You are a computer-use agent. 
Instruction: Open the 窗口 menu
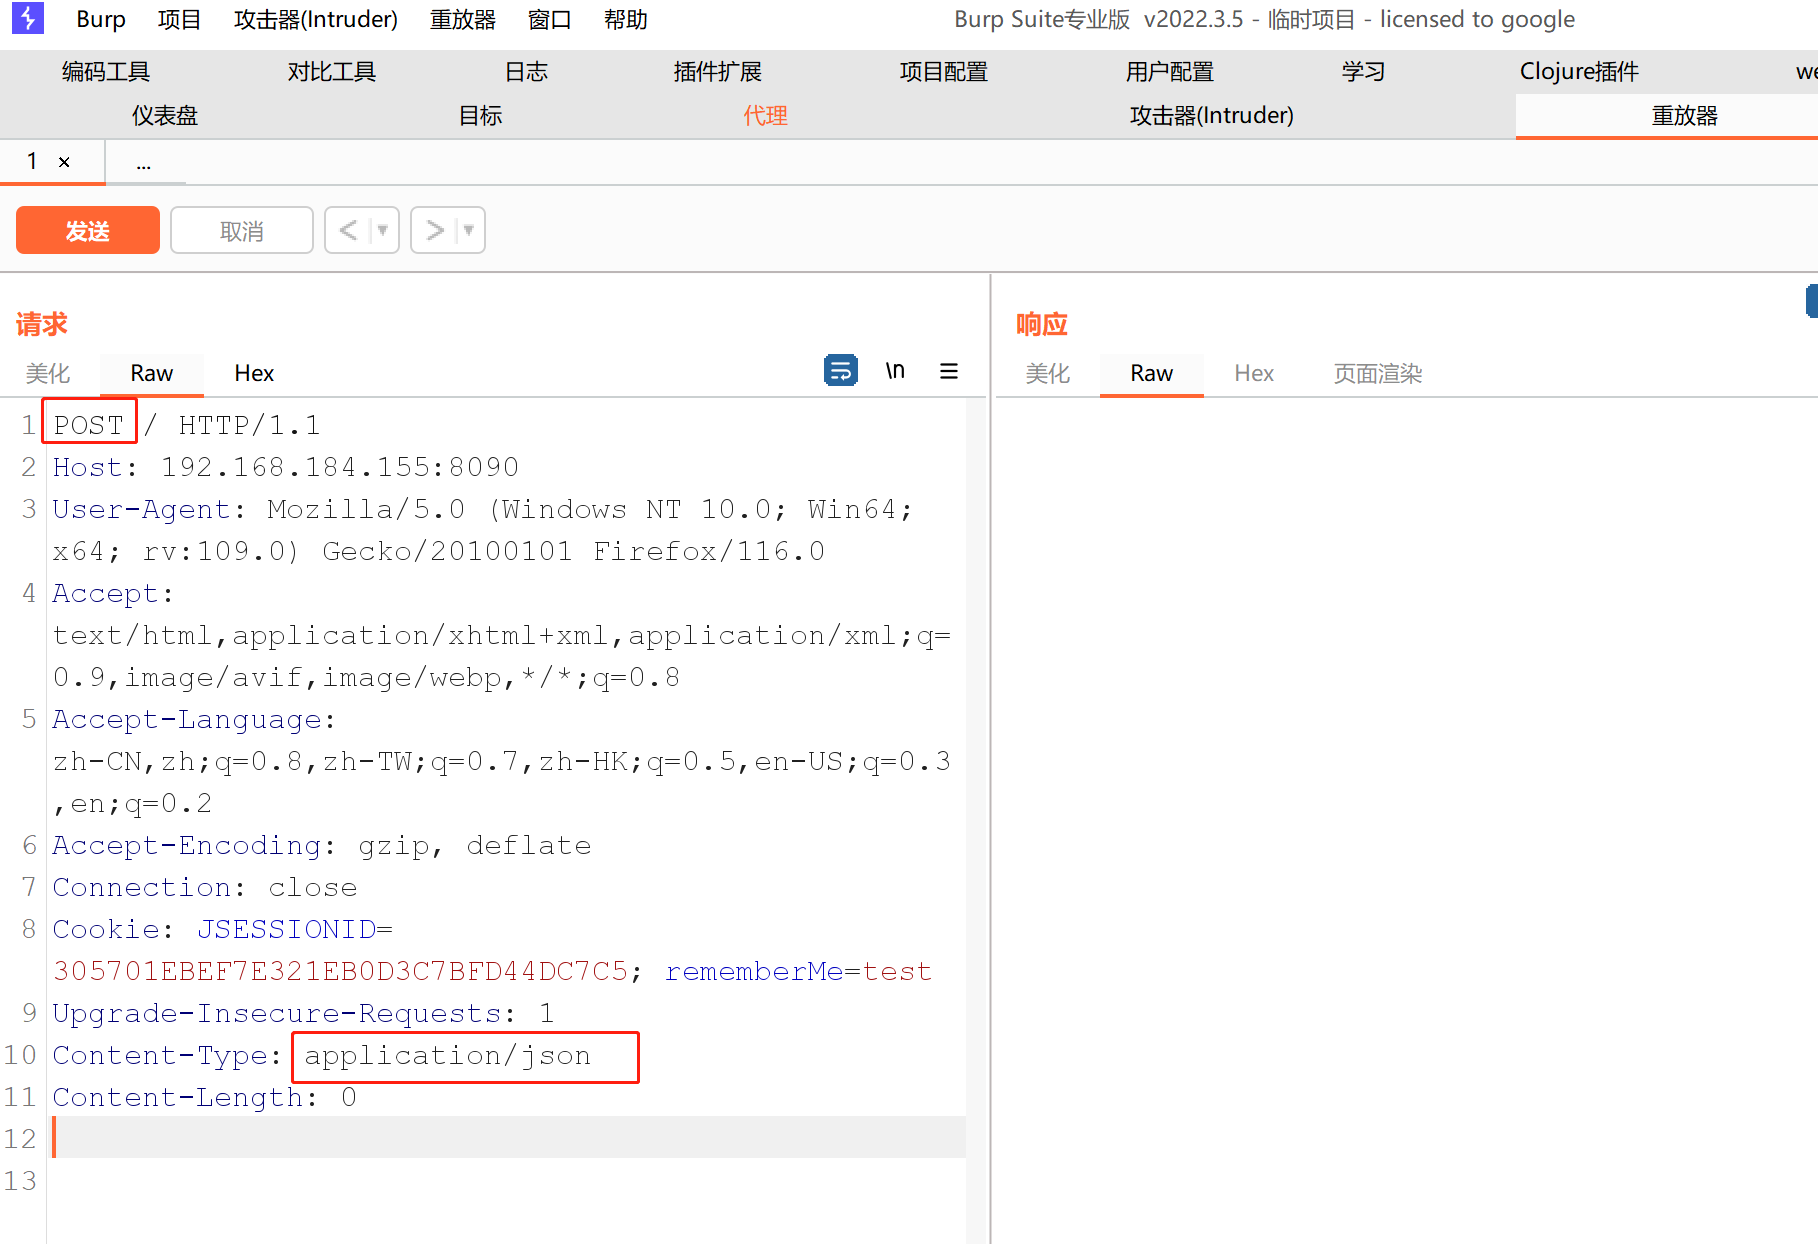(x=550, y=19)
